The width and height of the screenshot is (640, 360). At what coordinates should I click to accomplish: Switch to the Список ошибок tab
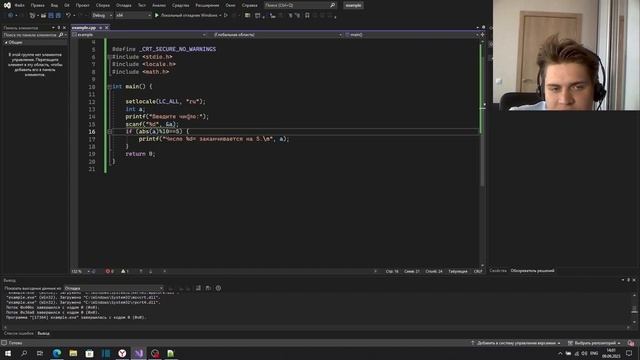[x=18, y=333]
